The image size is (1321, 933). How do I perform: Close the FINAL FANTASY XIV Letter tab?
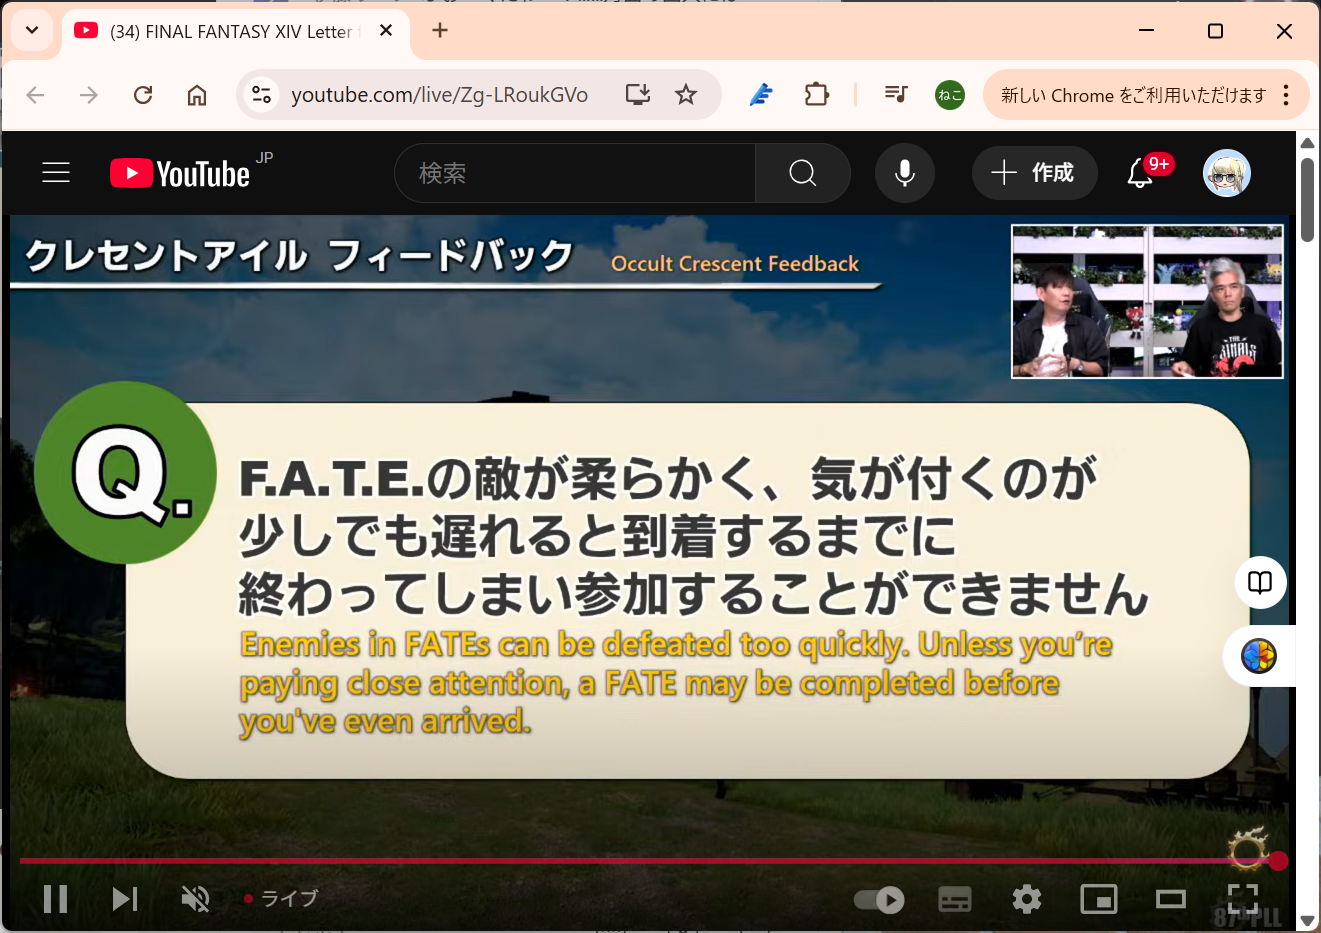[x=386, y=31]
